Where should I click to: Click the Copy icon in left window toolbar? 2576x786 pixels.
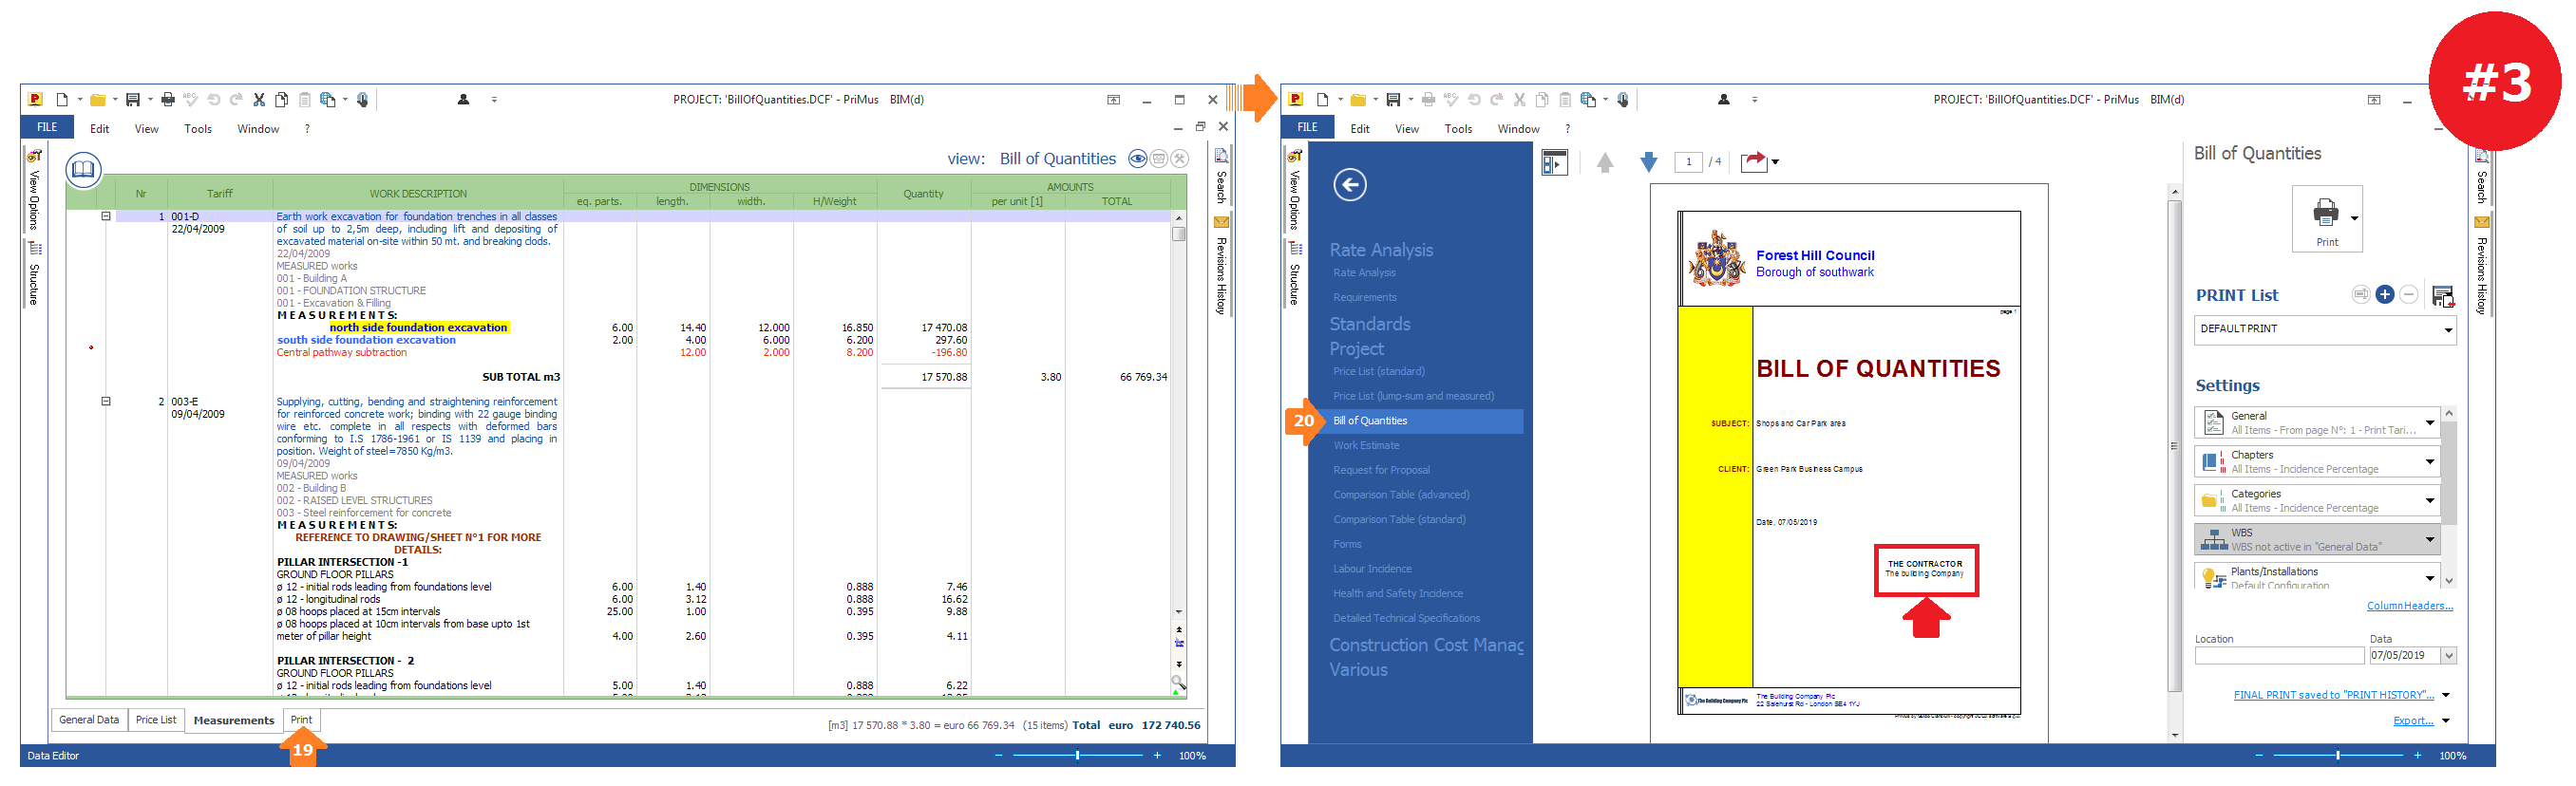282,99
